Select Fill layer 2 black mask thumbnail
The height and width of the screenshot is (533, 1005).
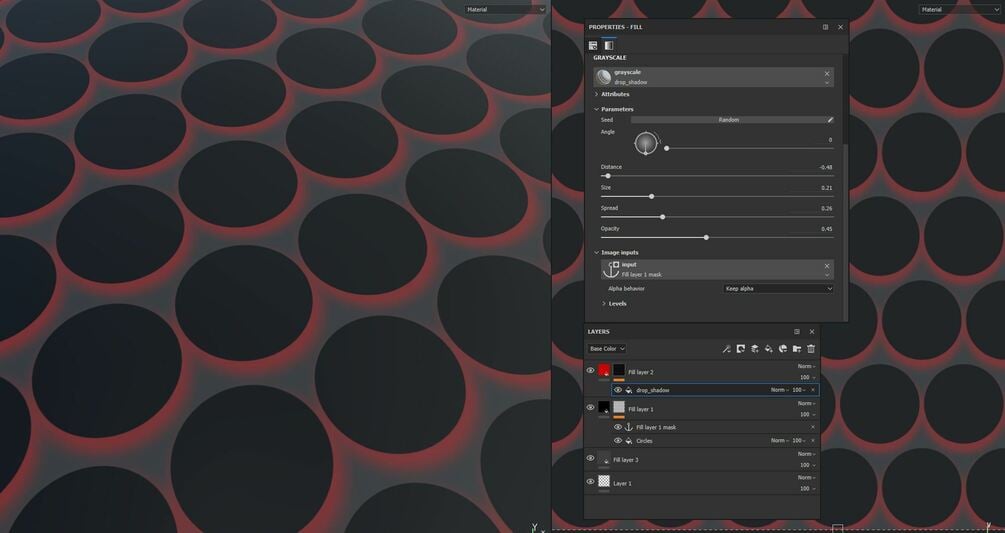click(619, 370)
